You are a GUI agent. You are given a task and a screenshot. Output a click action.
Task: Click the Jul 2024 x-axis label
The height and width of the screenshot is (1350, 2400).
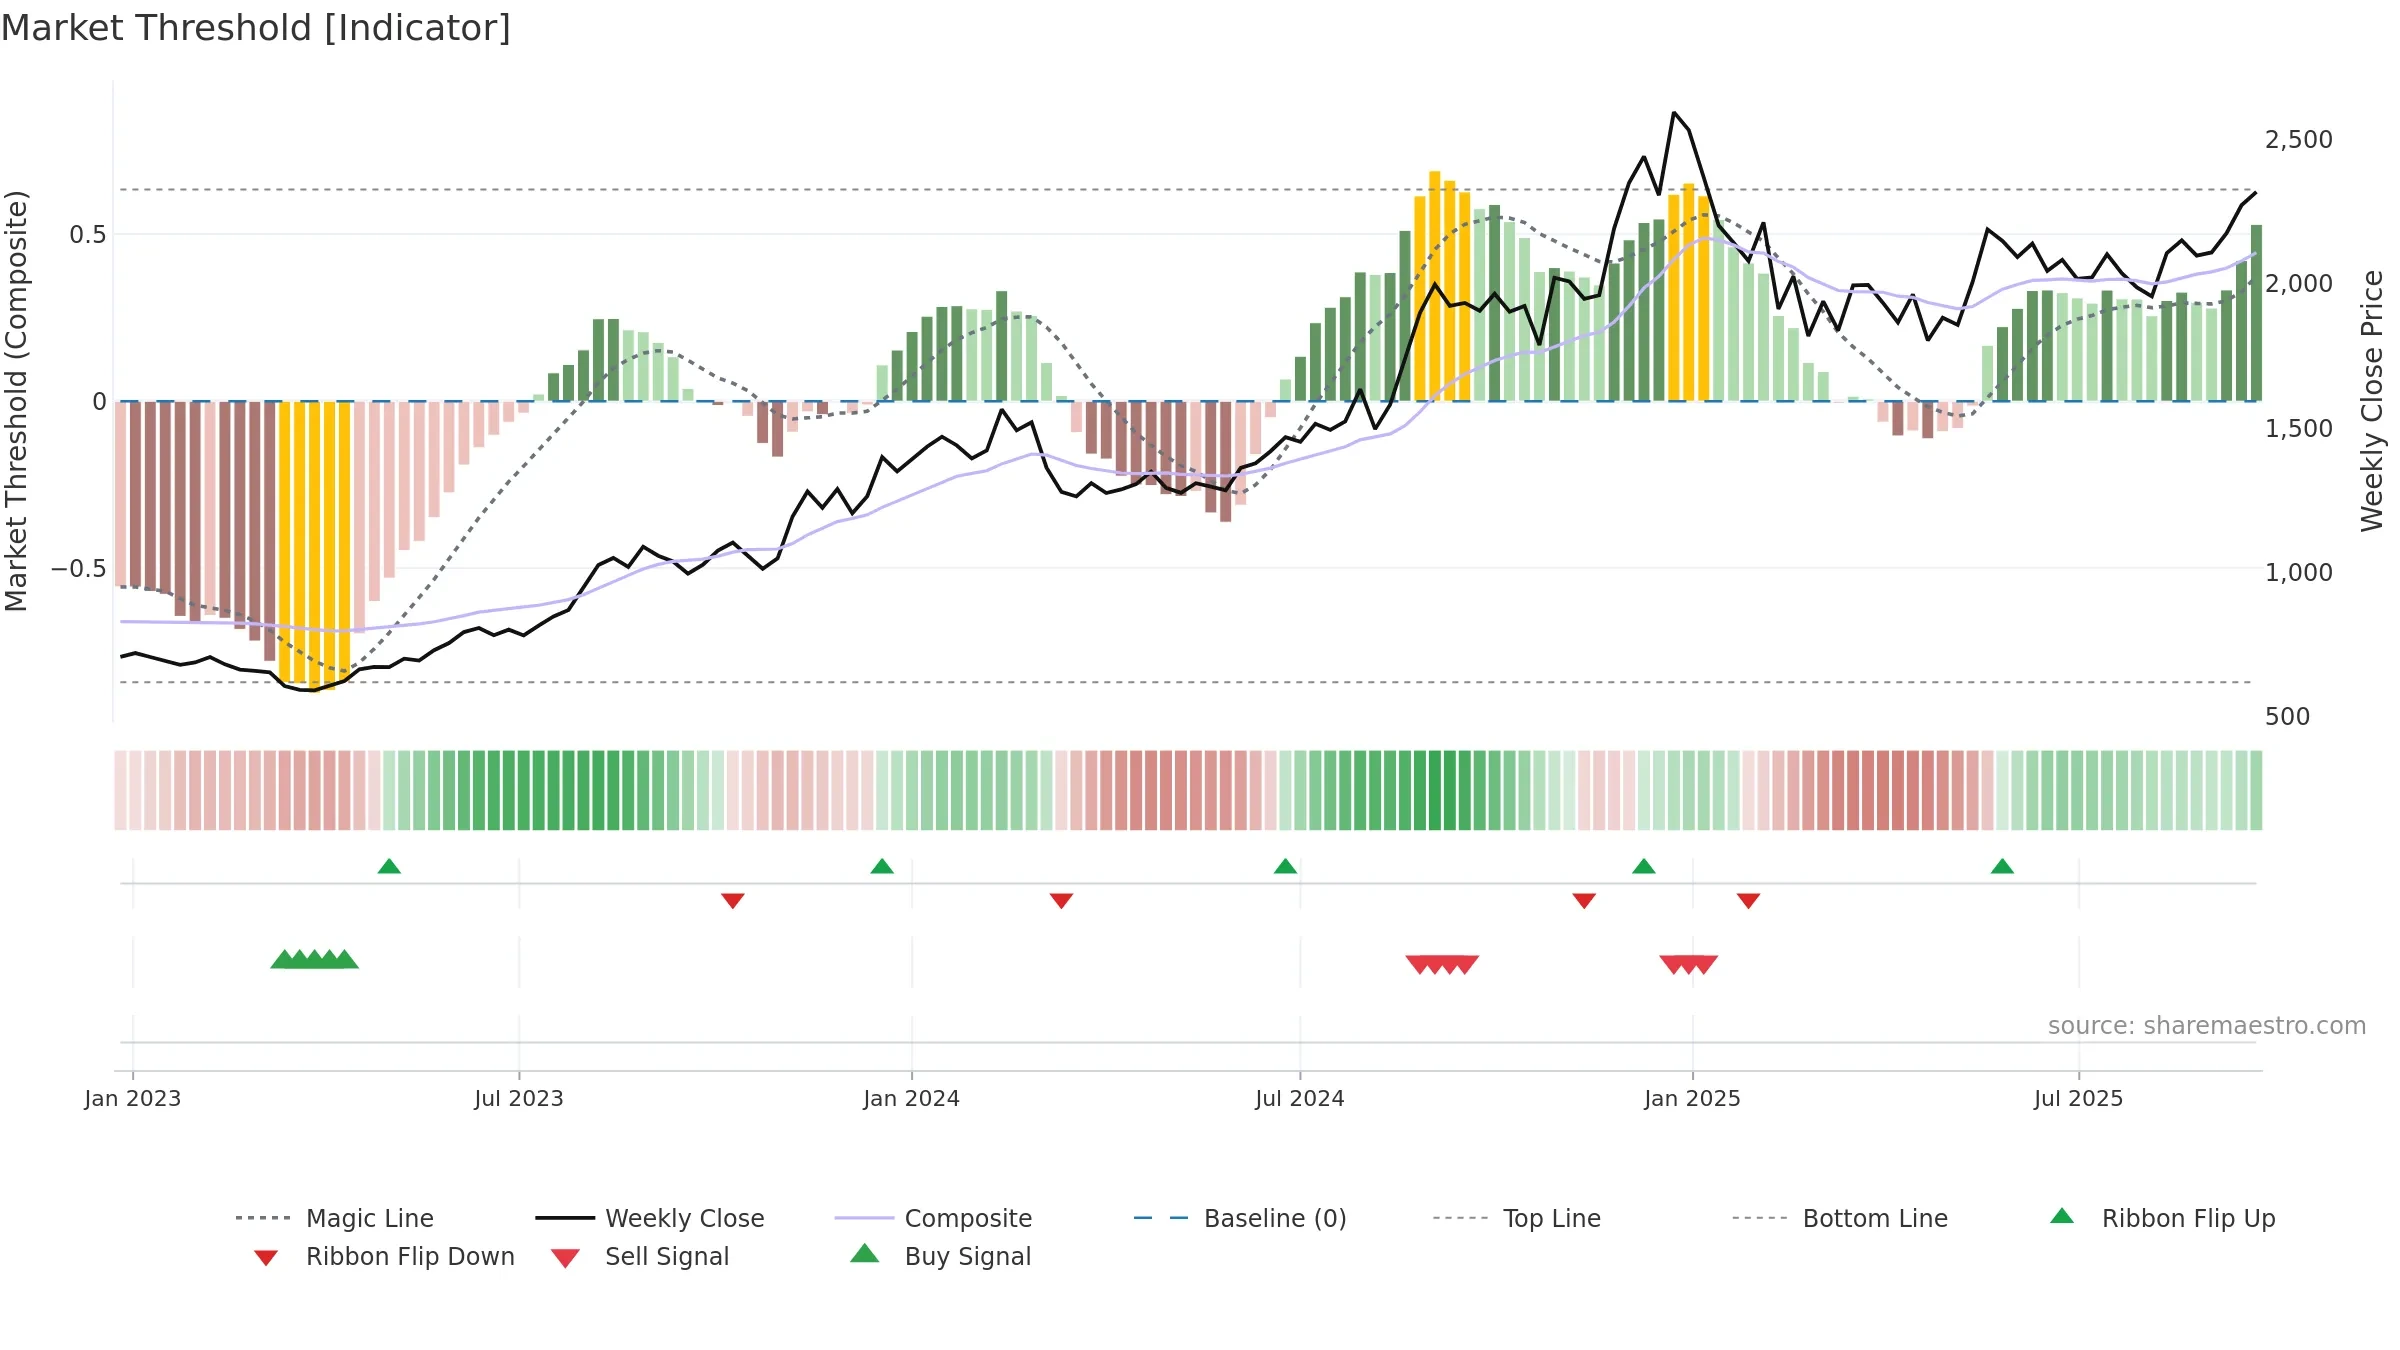(x=1300, y=1099)
